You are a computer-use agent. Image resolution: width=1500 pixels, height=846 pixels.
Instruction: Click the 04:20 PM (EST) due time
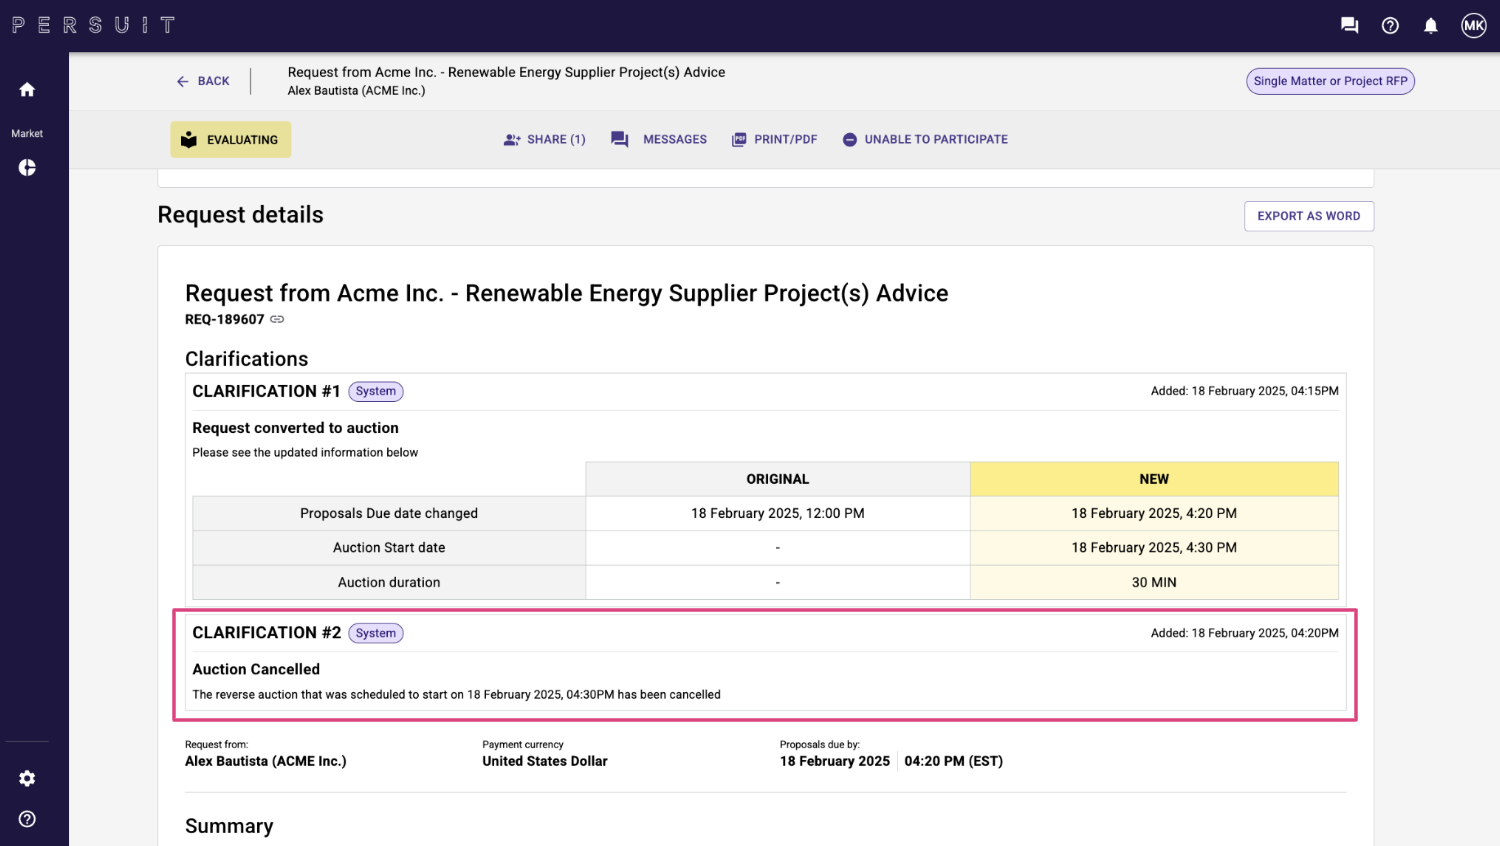click(x=953, y=761)
